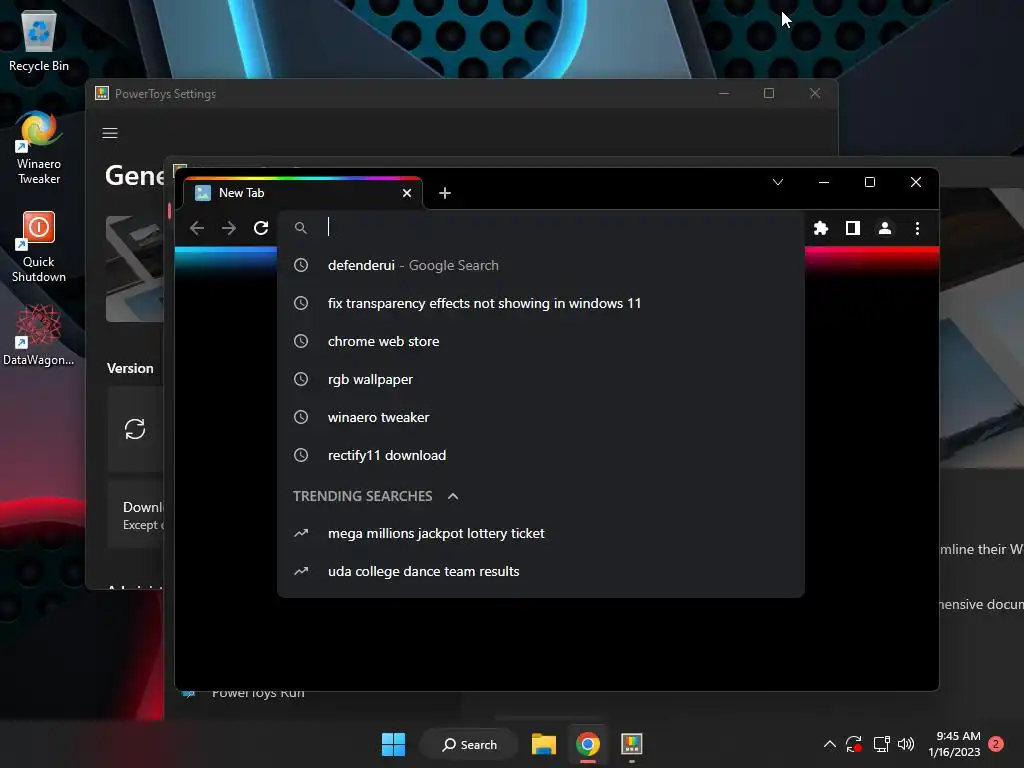
Task: Click Chrome's back navigation arrow
Action: point(197,228)
